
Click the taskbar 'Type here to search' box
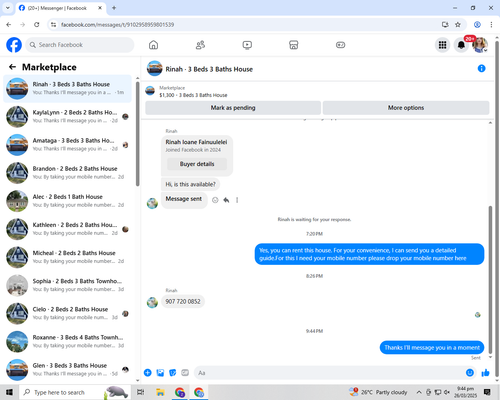coord(75,392)
